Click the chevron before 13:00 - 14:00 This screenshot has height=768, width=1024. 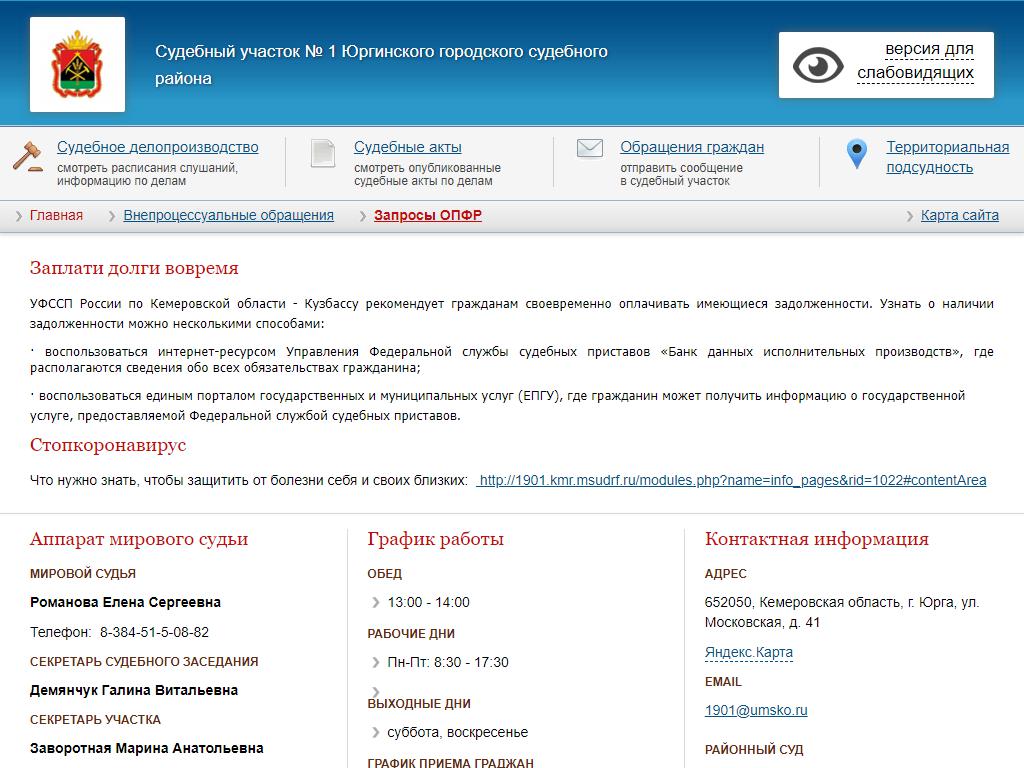pyautogui.click(x=376, y=603)
